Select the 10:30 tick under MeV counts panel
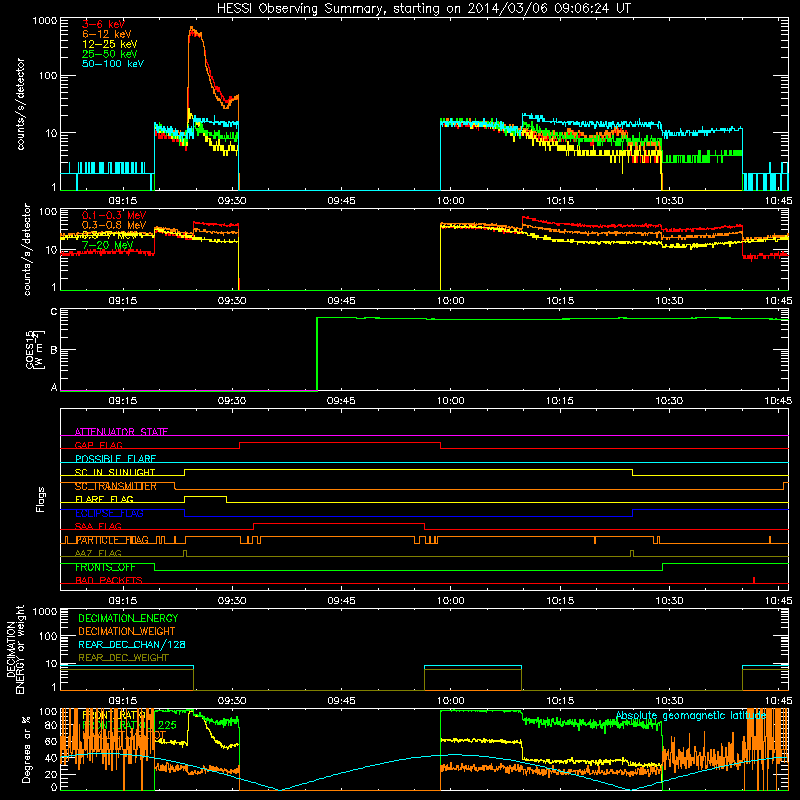 669,301
